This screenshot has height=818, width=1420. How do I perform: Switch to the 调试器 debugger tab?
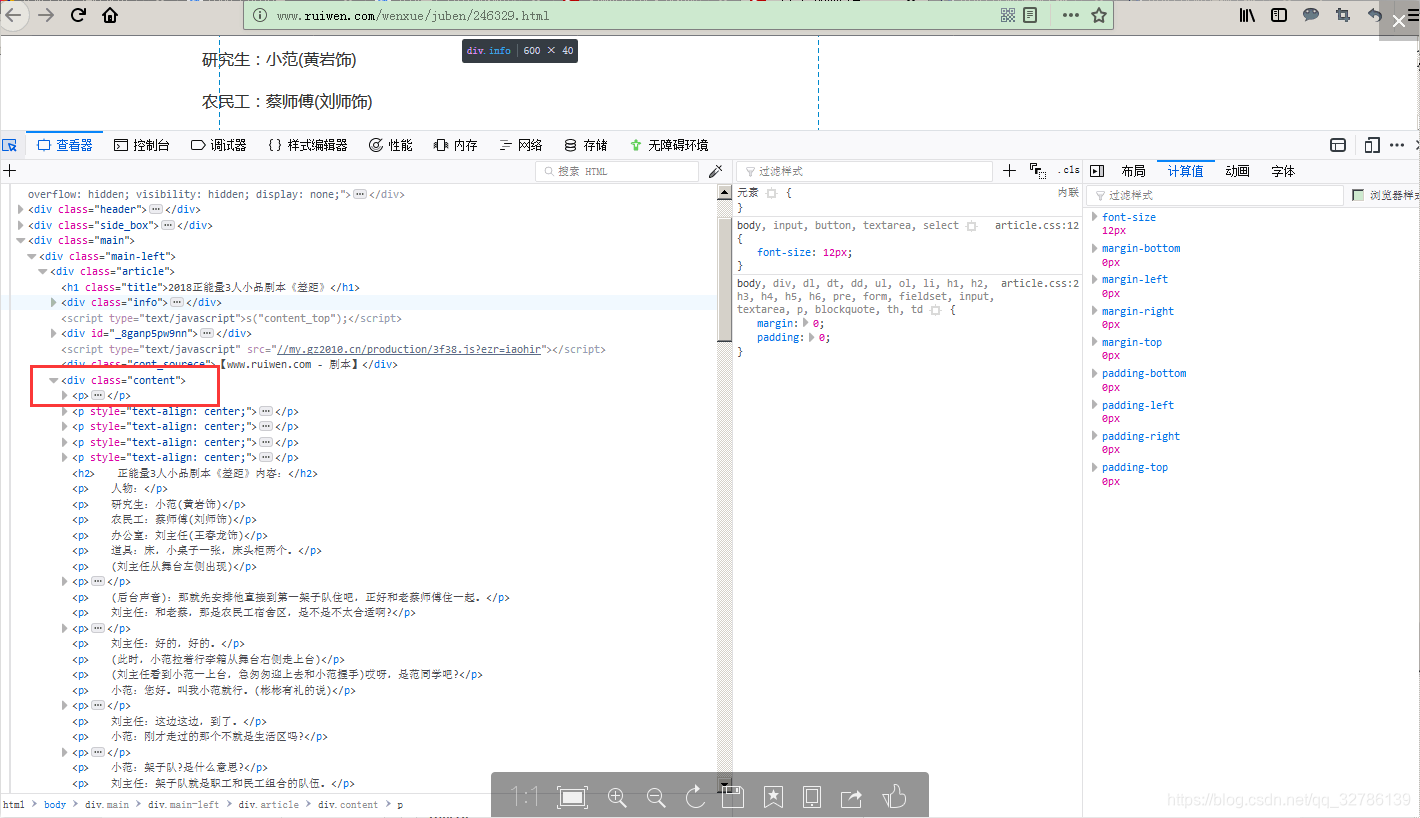[x=218, y=145]
